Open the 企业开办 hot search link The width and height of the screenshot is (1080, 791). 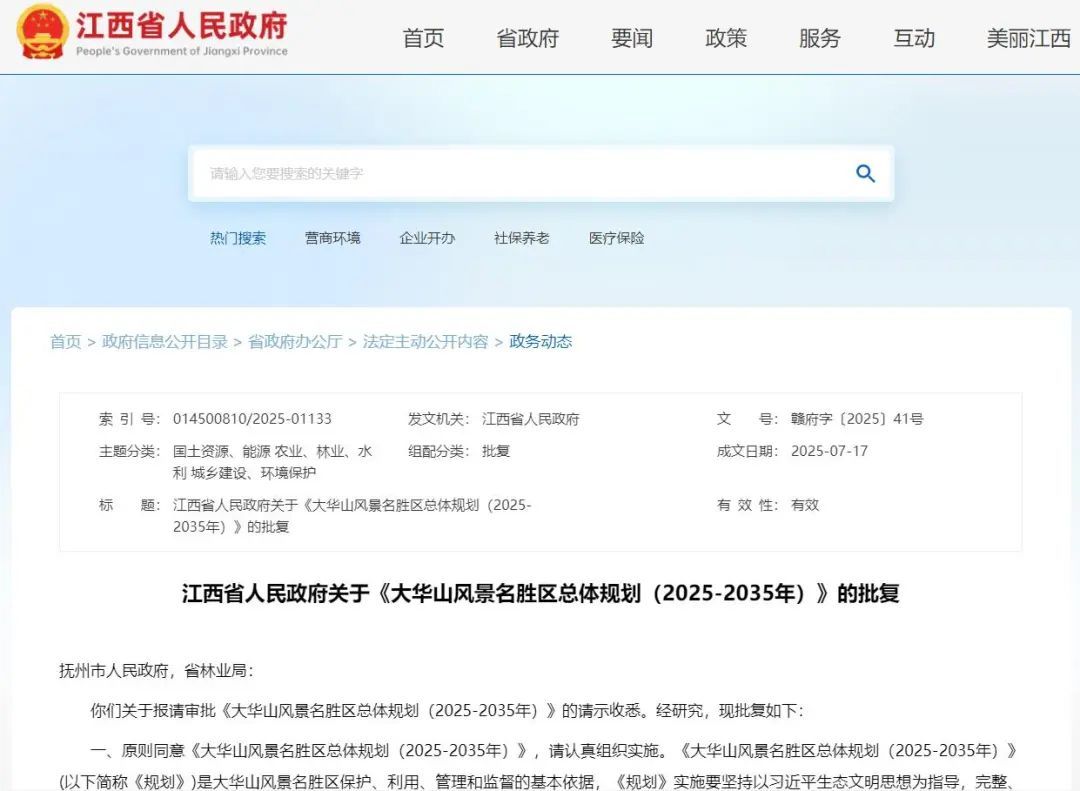point(426,238)
